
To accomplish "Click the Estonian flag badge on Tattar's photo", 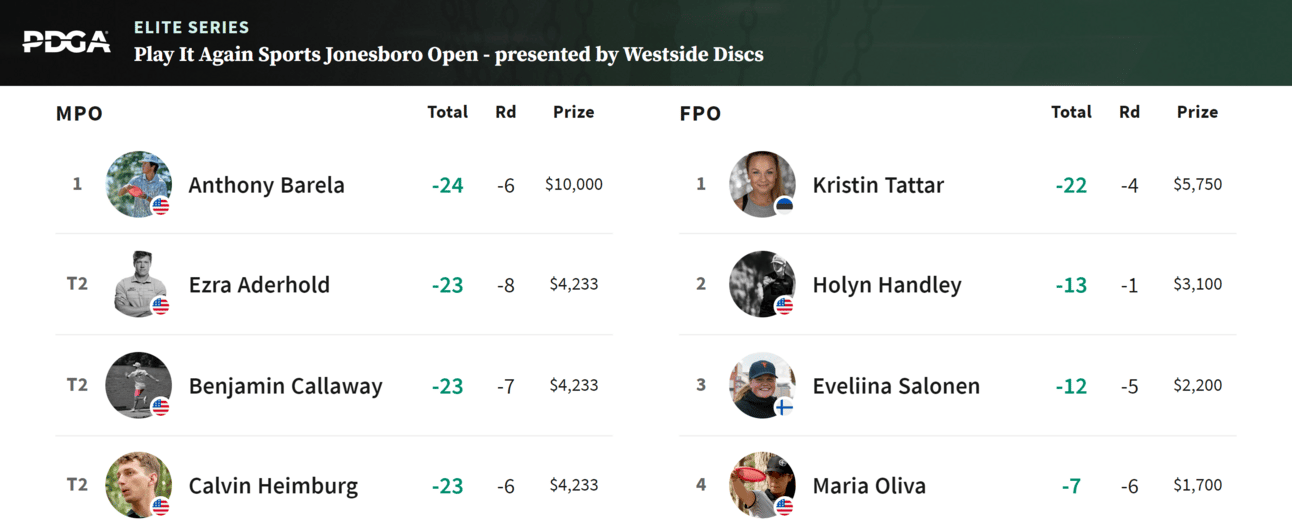I will point(785,206).
